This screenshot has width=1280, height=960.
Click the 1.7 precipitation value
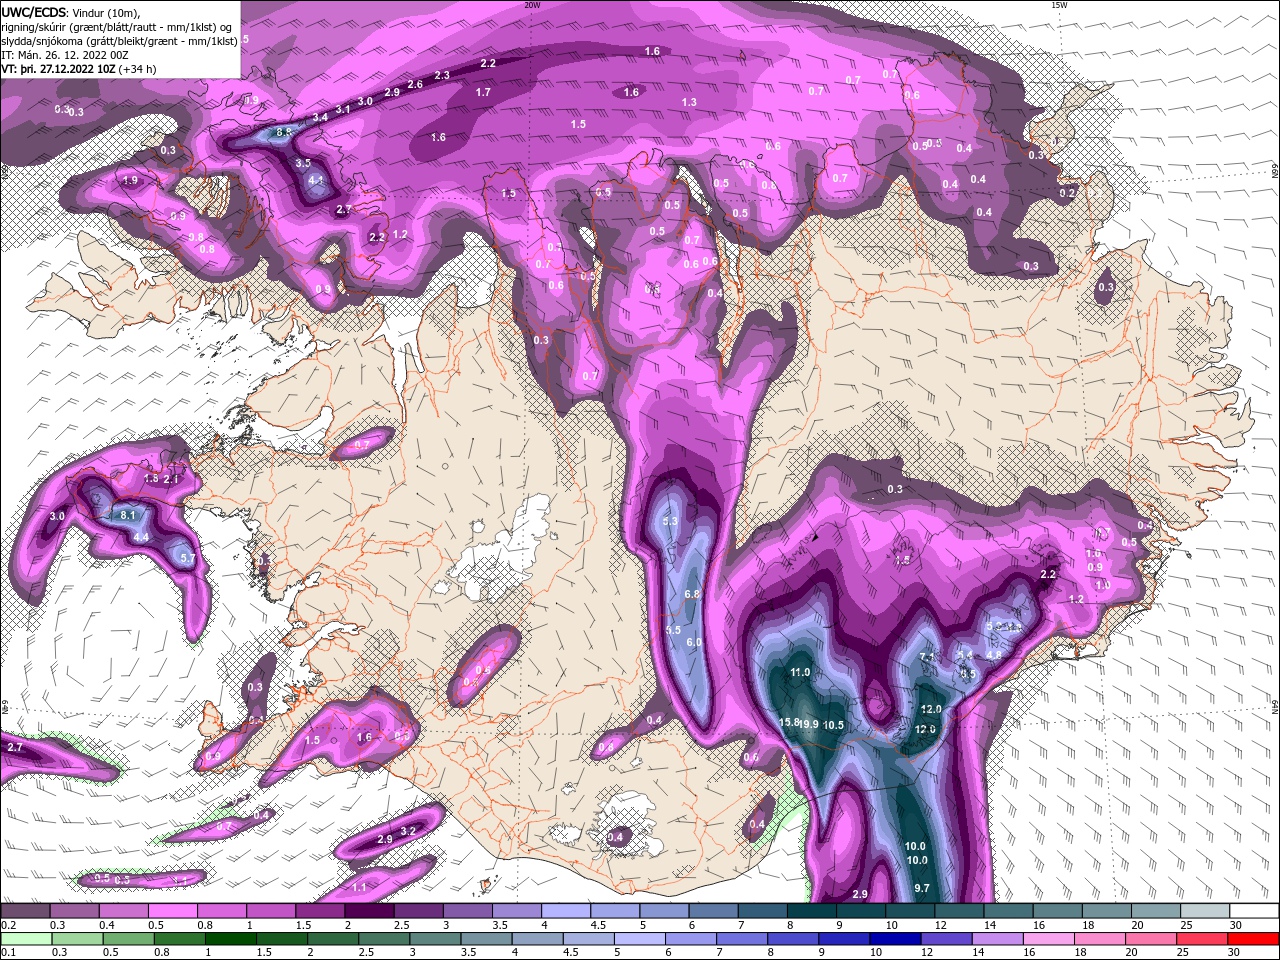point(483,92)
